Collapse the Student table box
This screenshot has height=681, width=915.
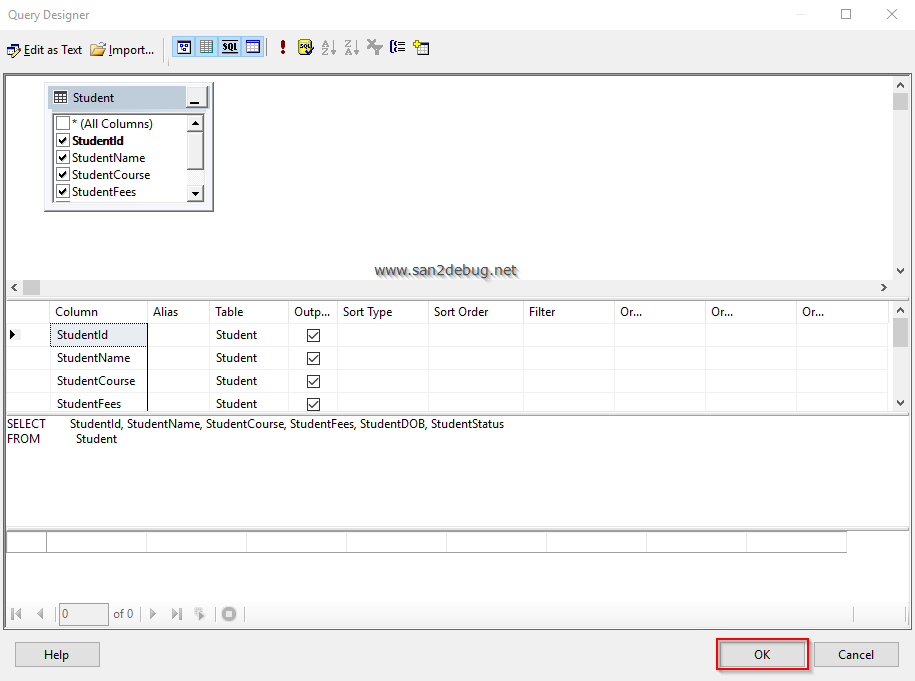click(x=196, y=98)
